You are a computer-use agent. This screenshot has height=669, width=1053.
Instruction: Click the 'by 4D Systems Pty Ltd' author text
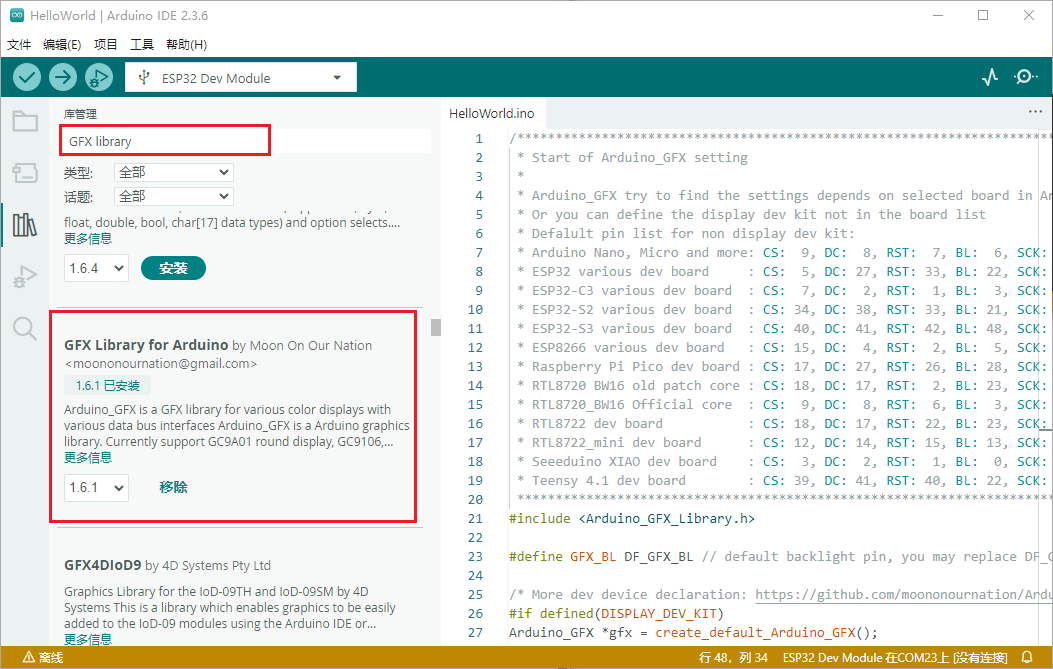click(208, 566)
